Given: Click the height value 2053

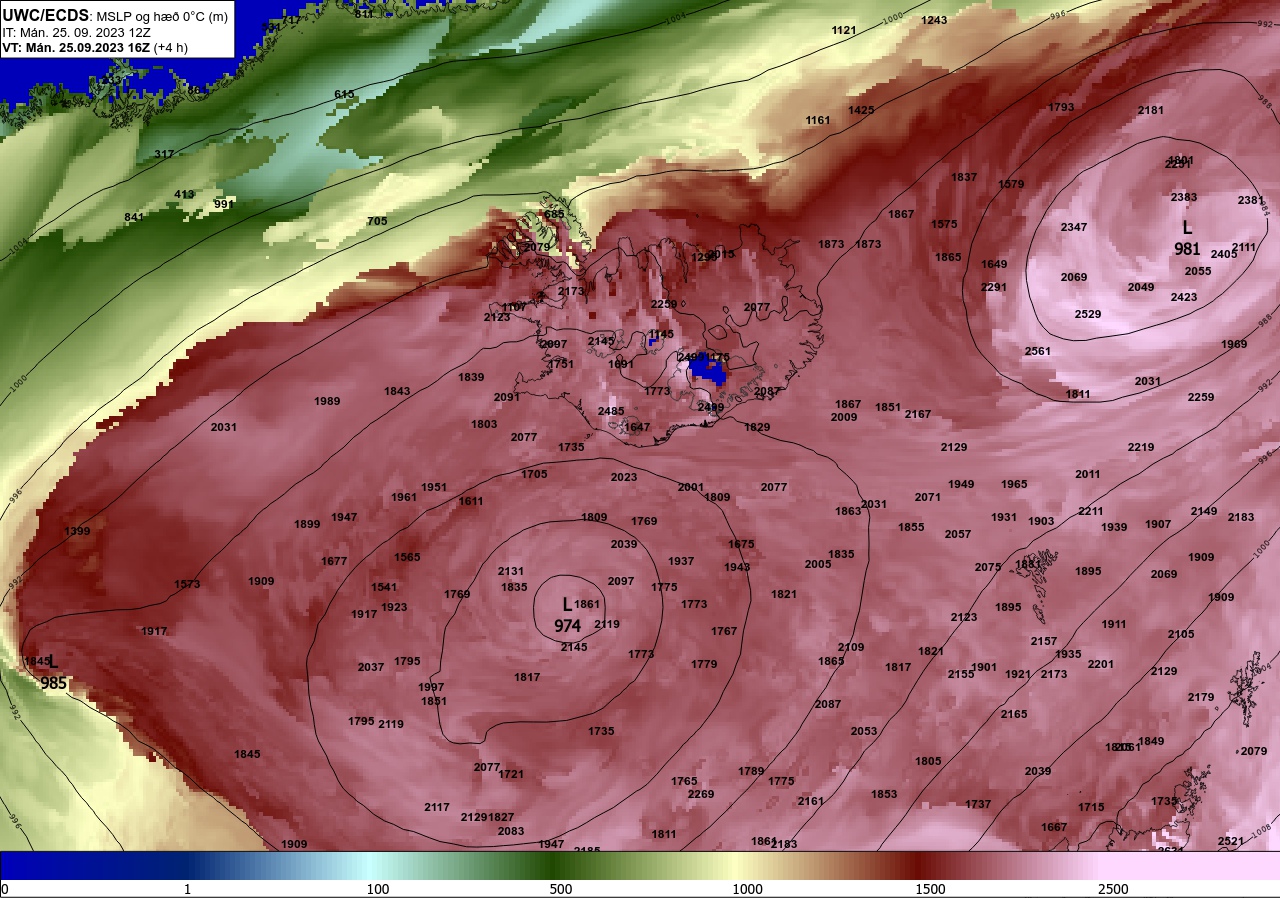Looking at the screenshot, I should (864, 731).
